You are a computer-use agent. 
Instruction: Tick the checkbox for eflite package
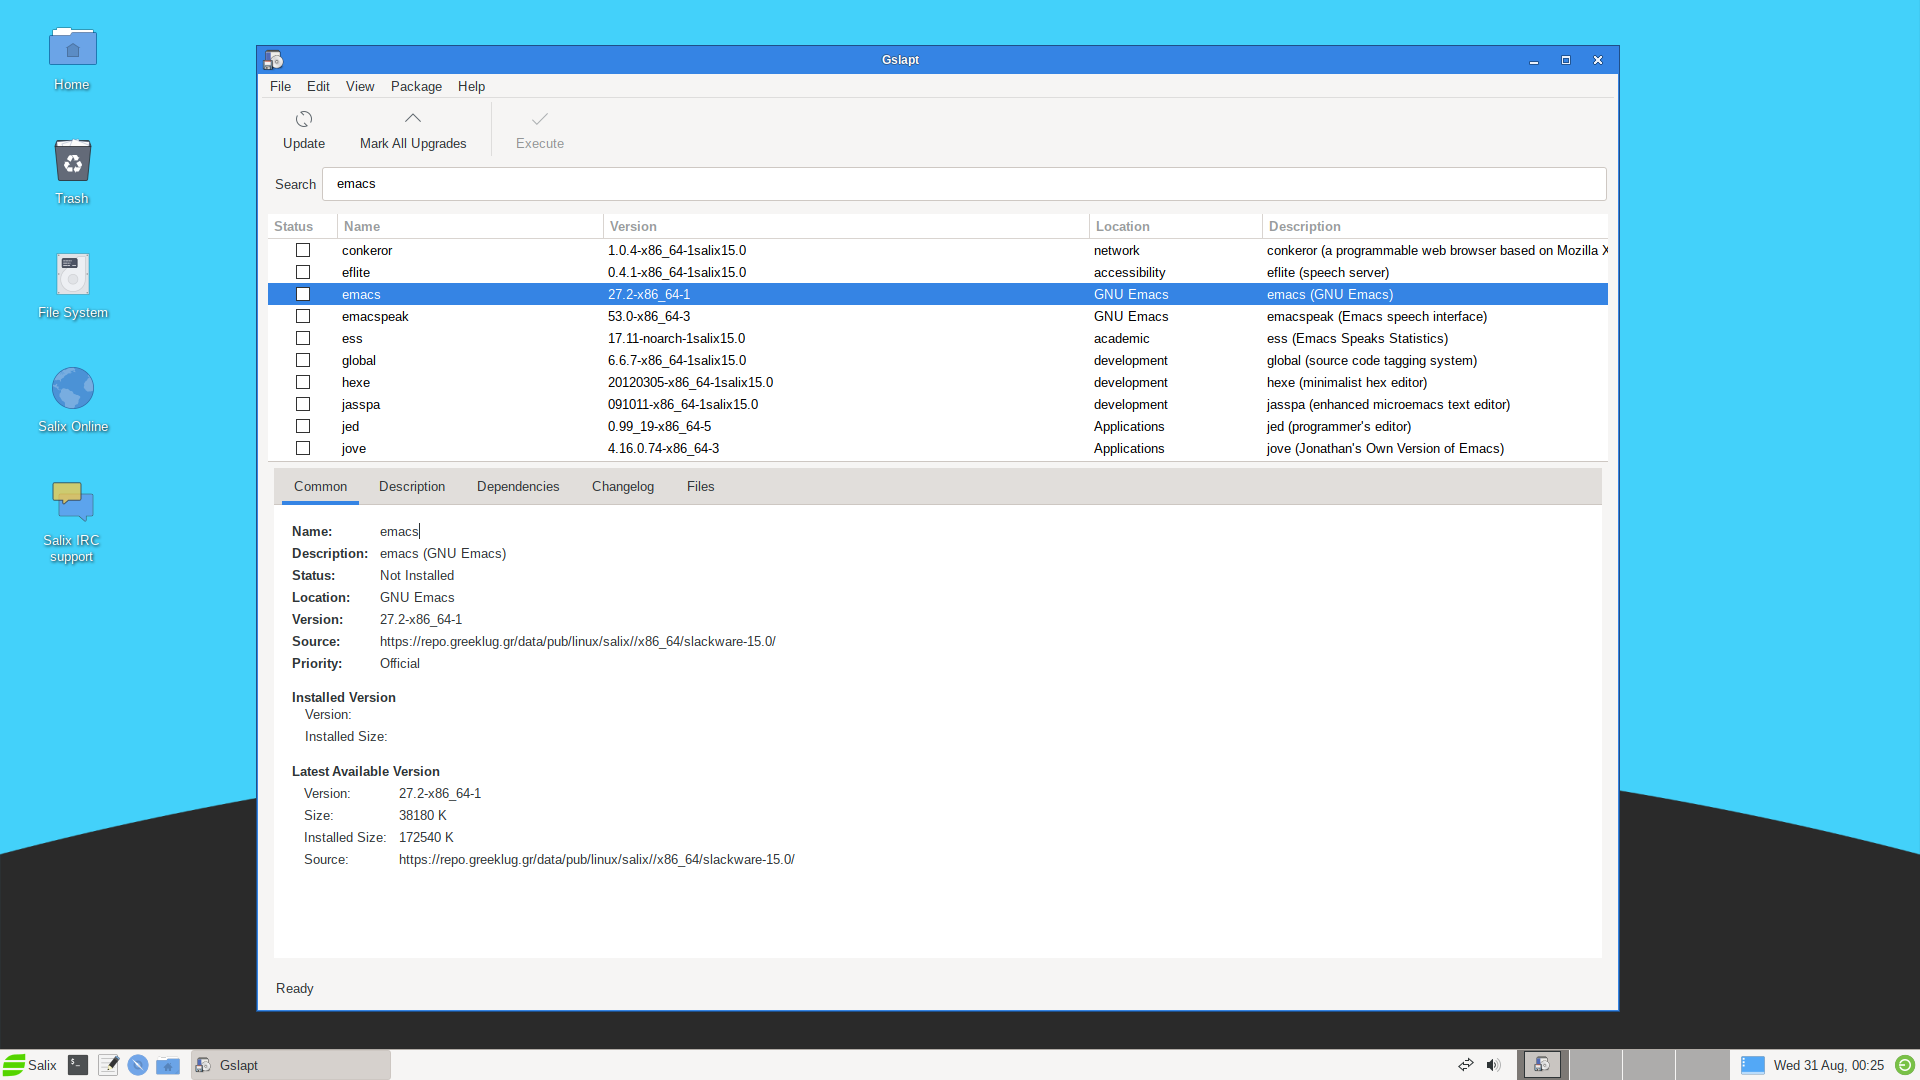tap(303, 272)
